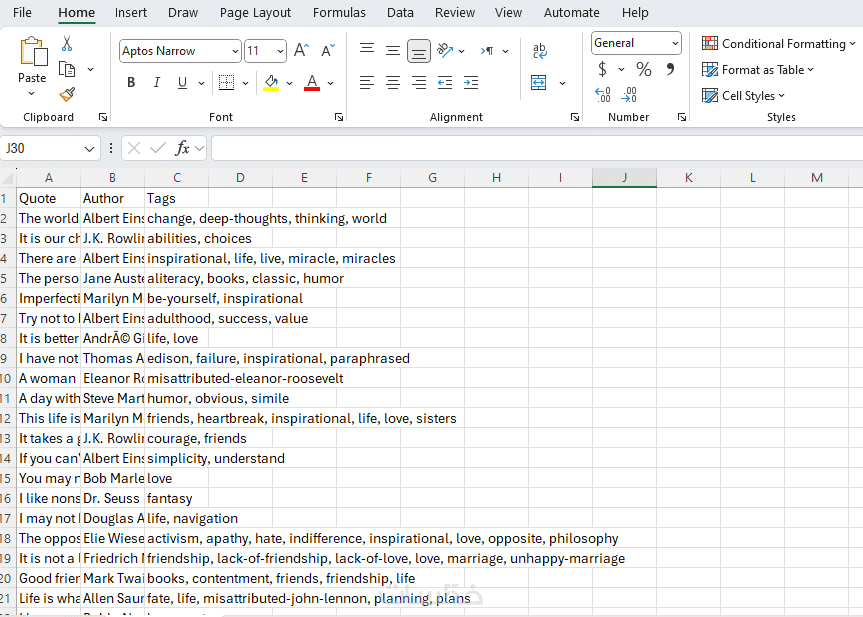Click the text direction paragraph icon
This screenshot has height=617, width=863.
click(x=487, y=51)
